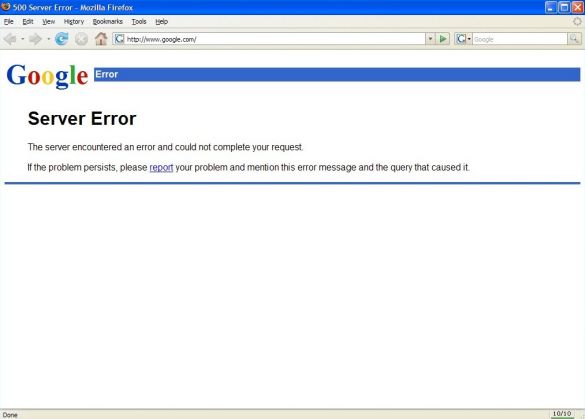Click the green Go arrow button
Image resolution: width=585 pixels, height=419 pixels.
[443, 39]
